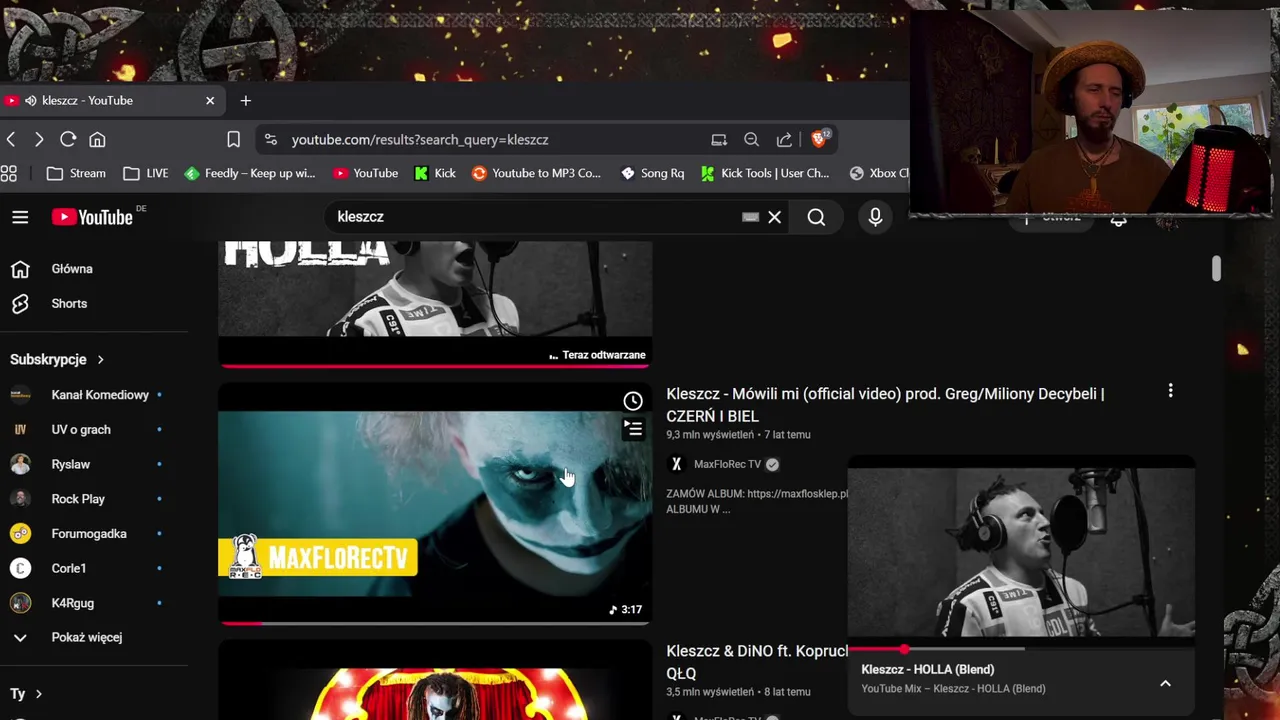Viewport: 1280px width, 720px height.
Task: Open the Song Rq bookmark
Action: (652, 173)
